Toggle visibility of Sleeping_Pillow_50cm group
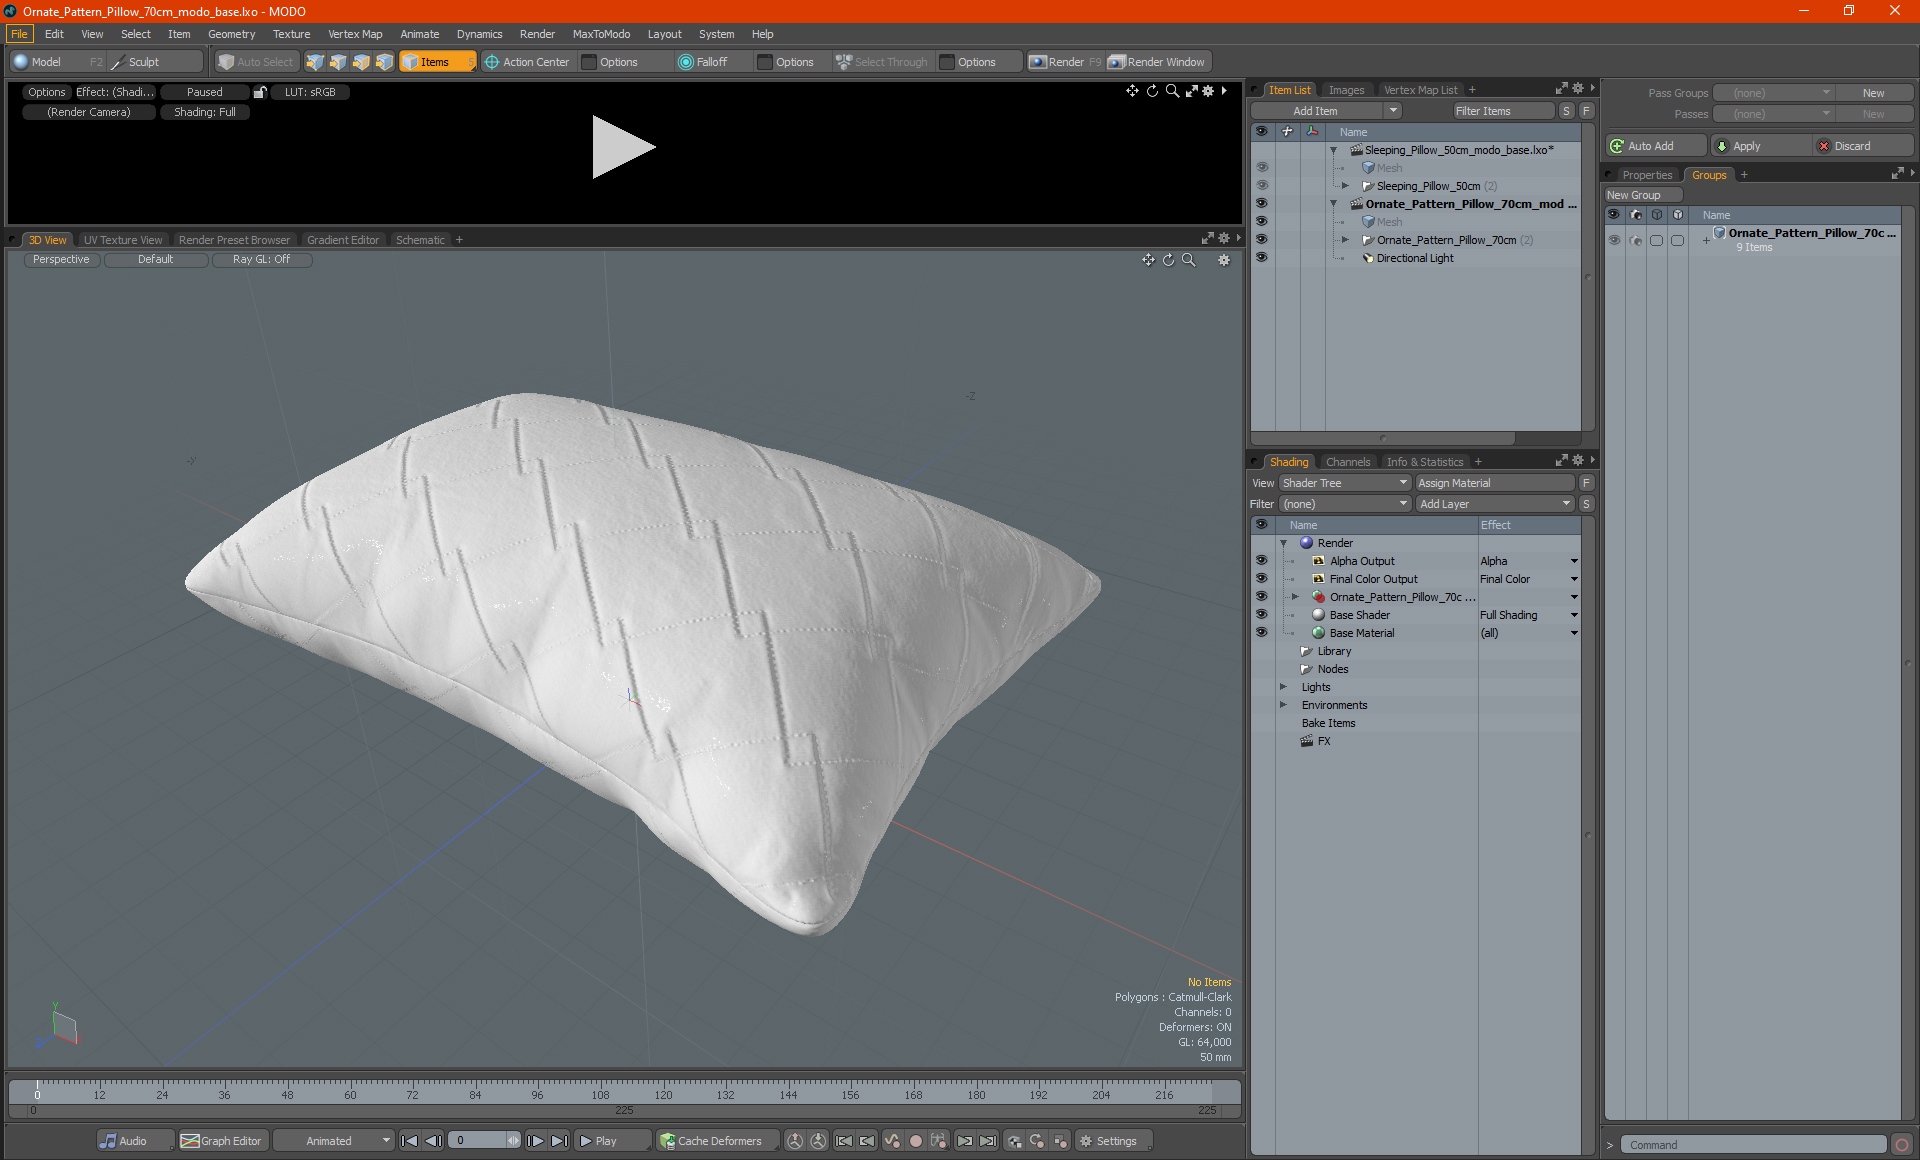The image size is (1920, 1160). [1262, 186]
